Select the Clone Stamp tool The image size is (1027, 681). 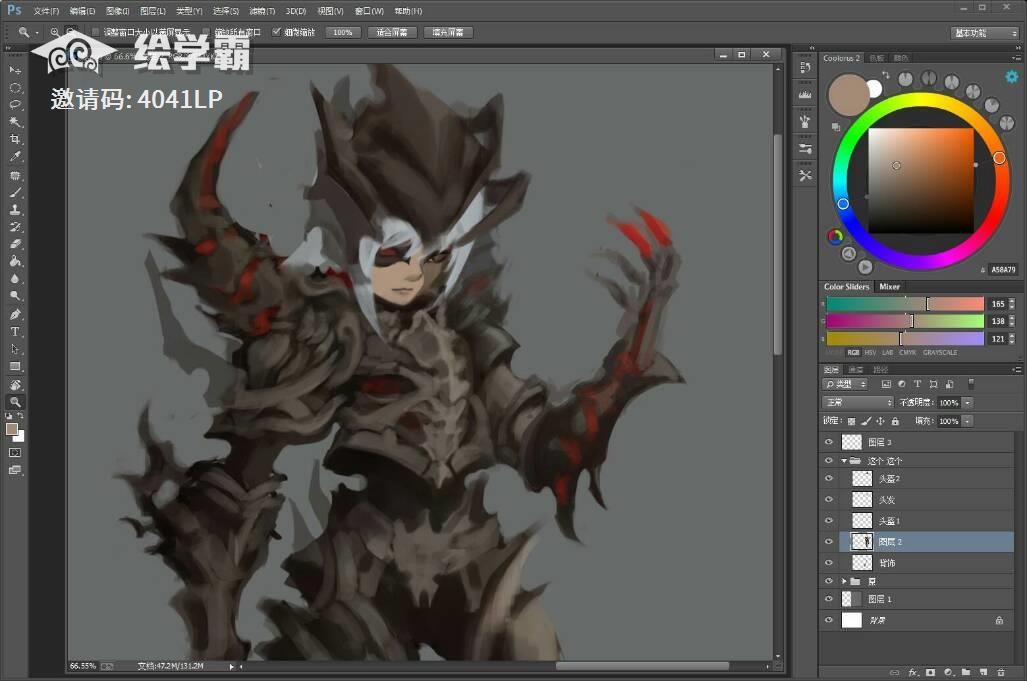(15, 210)
